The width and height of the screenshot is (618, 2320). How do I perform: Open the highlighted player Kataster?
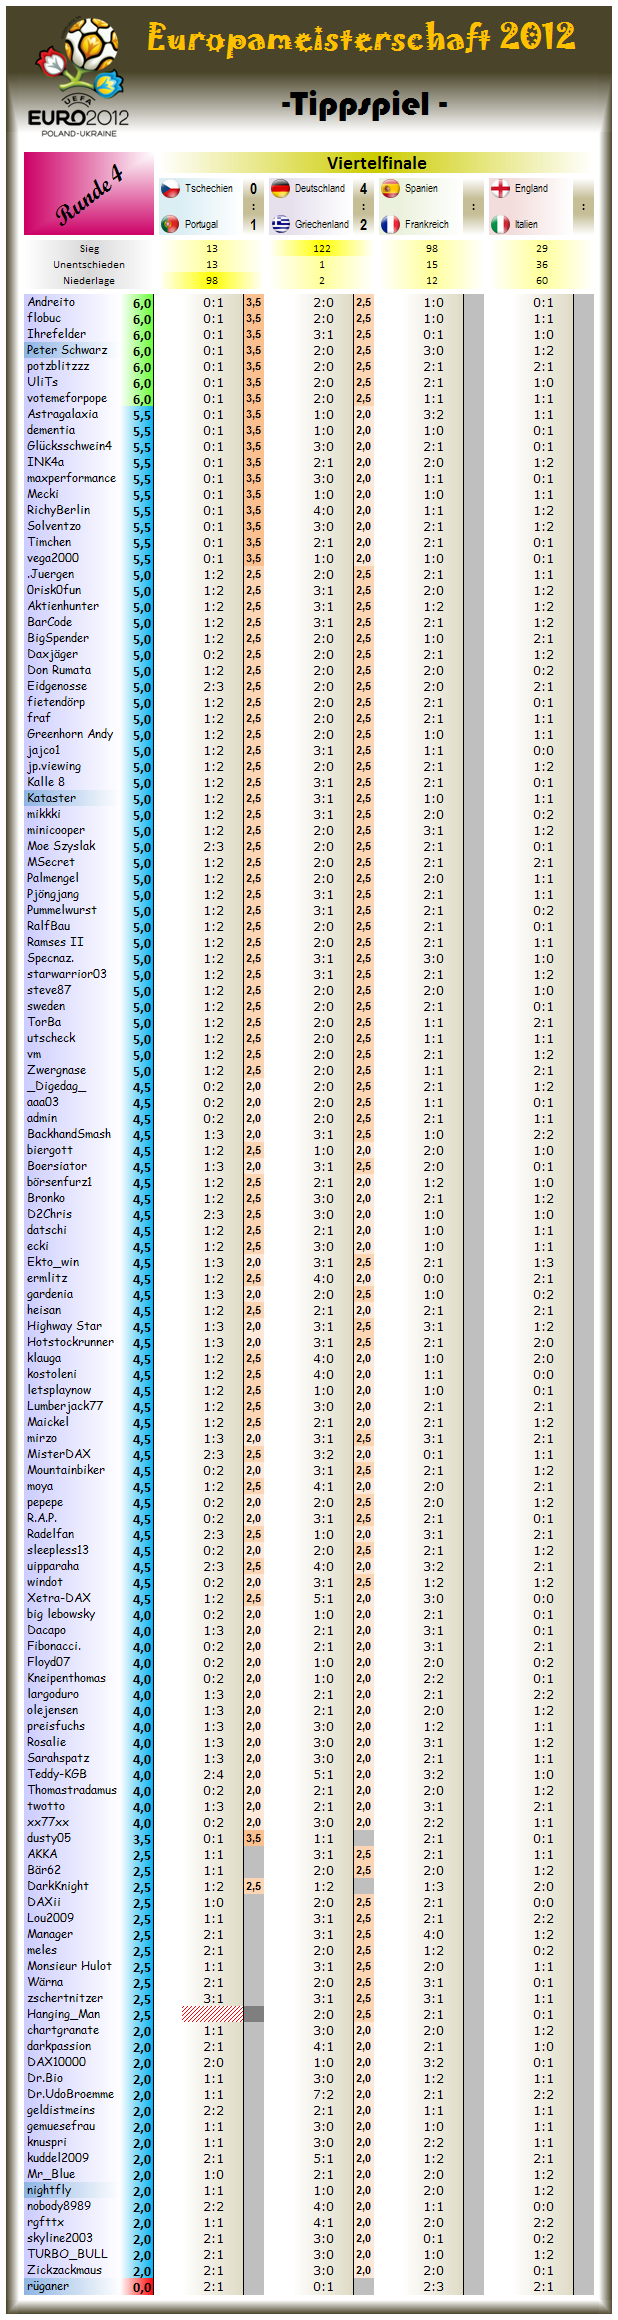51,798
